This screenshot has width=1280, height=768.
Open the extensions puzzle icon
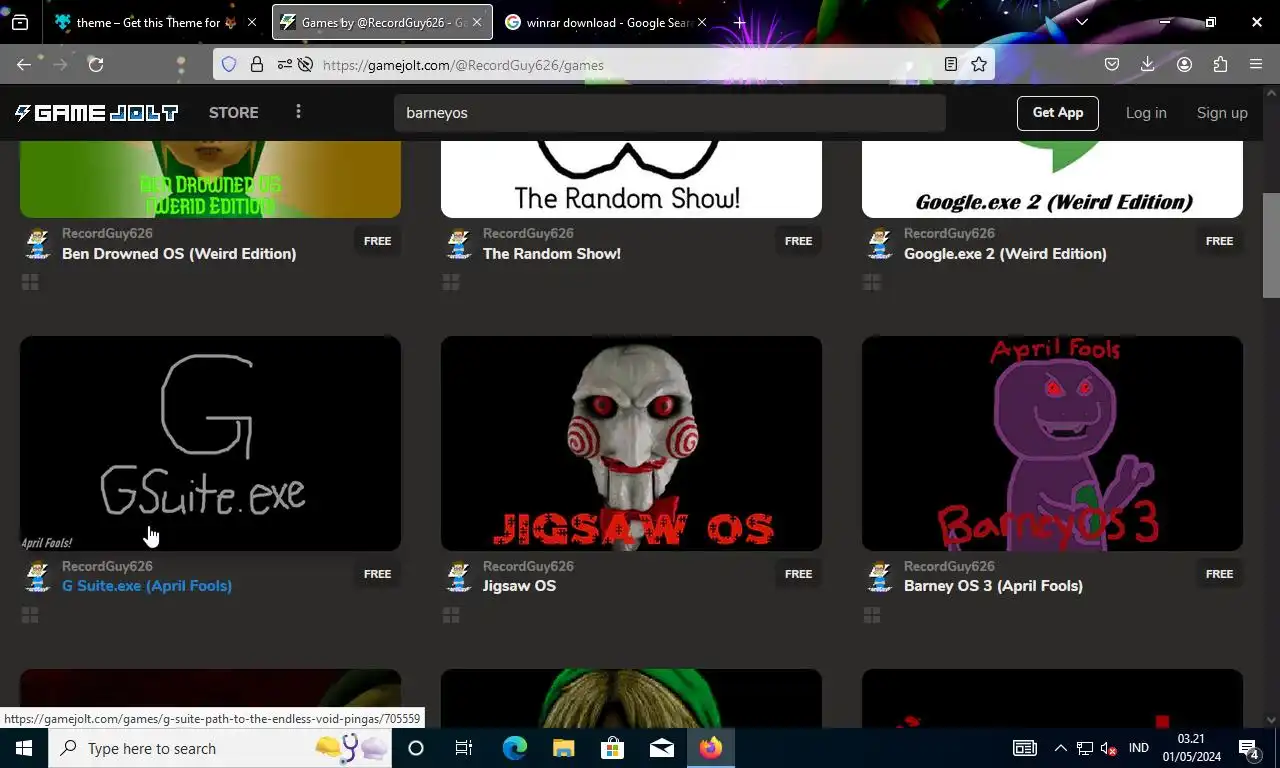[x=1220, y=65]
